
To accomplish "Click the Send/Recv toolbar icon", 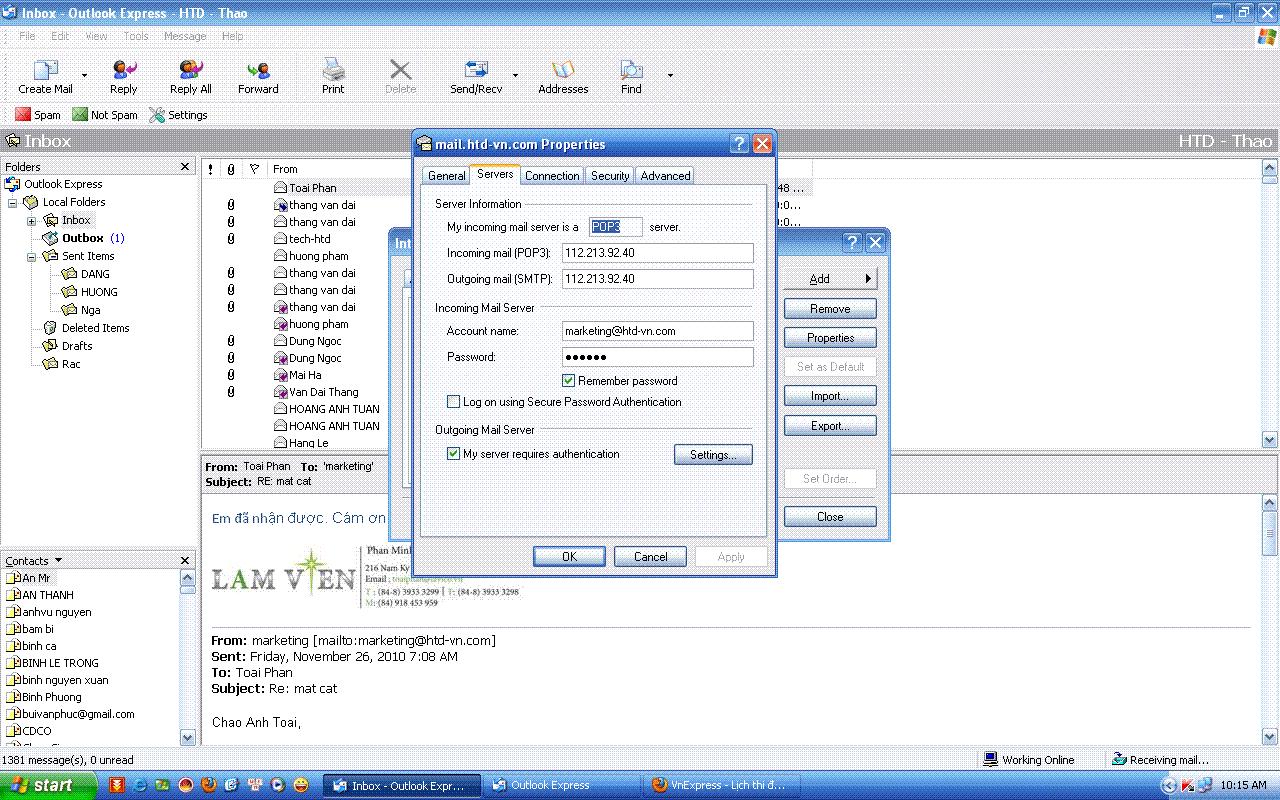I will [x=476, y=70].
